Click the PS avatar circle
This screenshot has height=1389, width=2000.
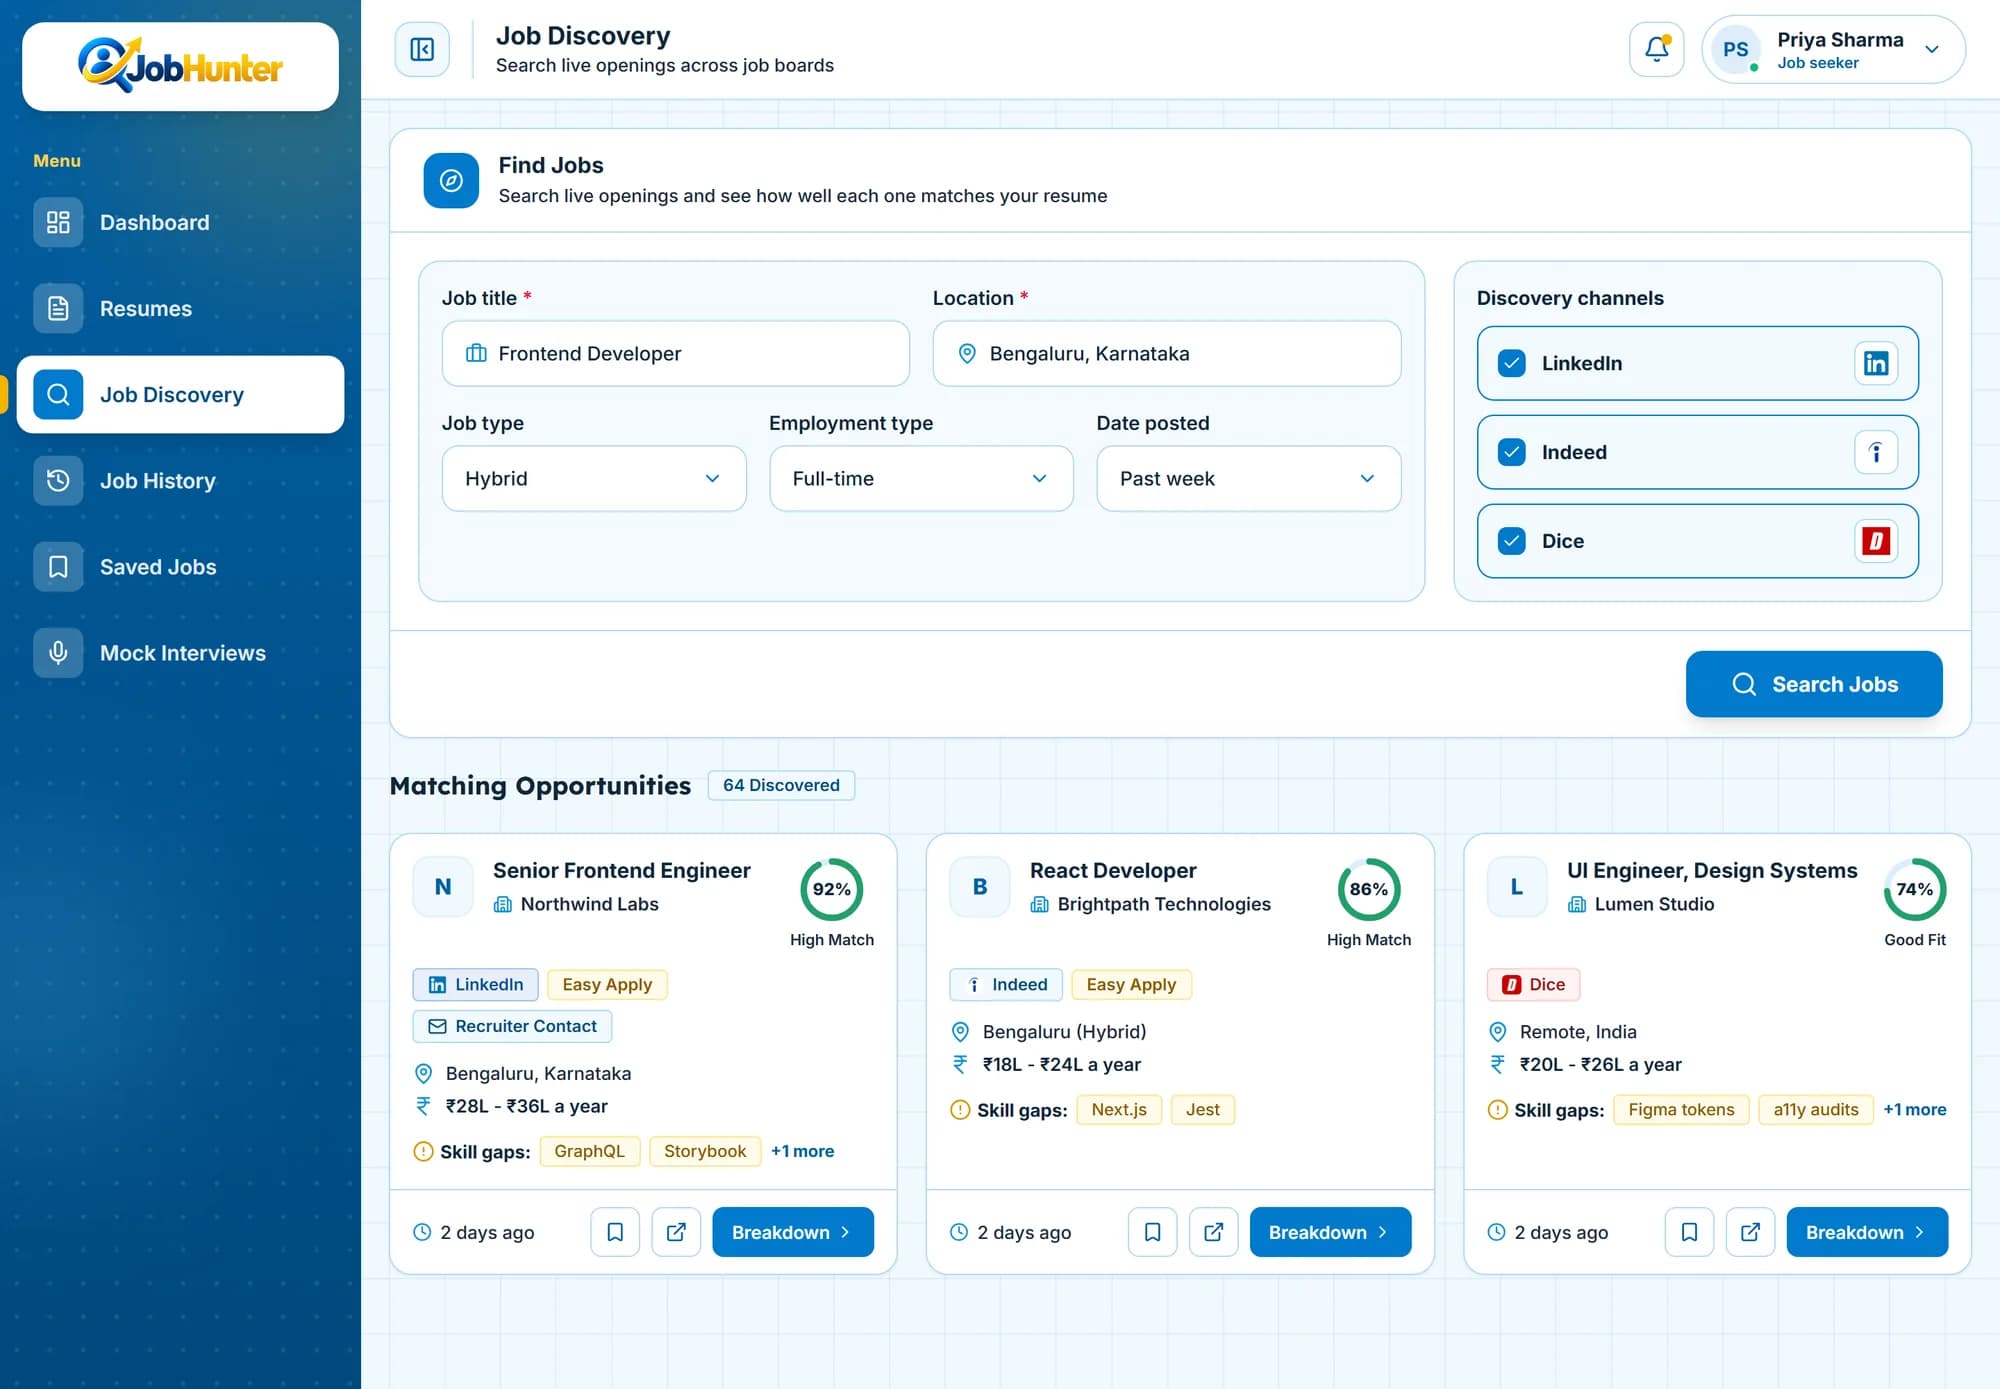pos(1735,49)
